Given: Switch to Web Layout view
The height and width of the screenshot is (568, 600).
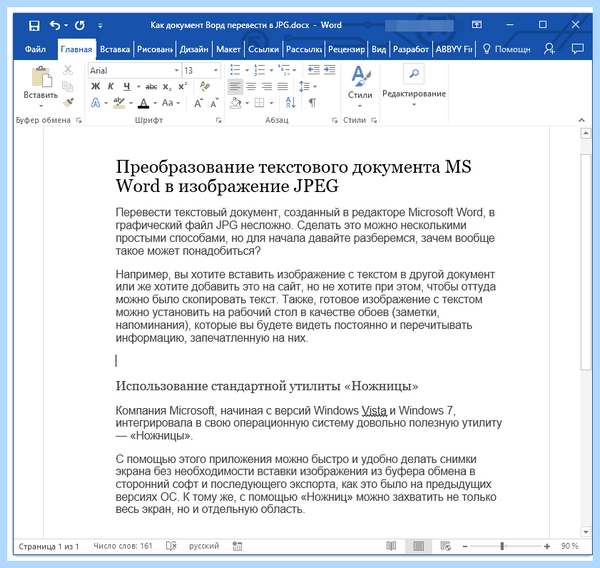Looking at the screenshot, I should tap(445, 546).
